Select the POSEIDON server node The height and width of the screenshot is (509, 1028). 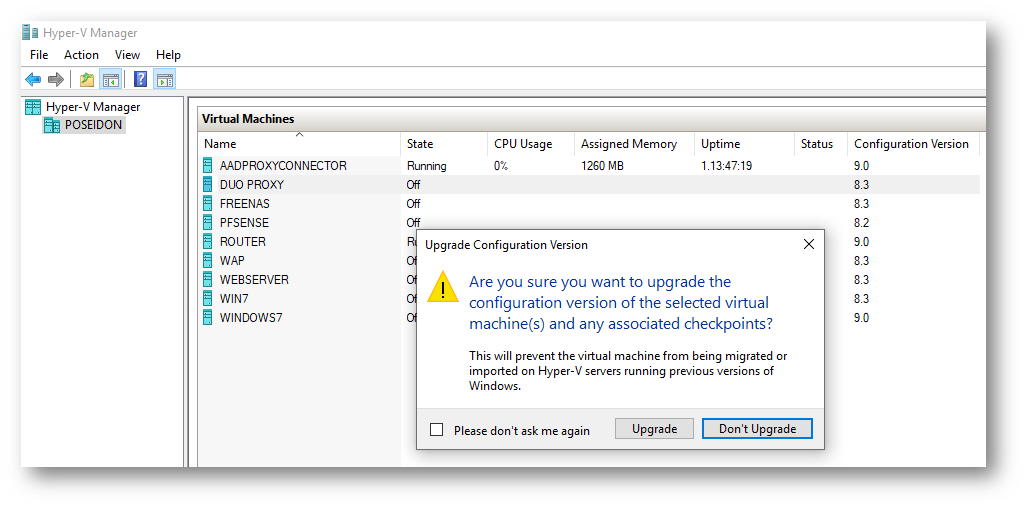[x=94, y=125]
